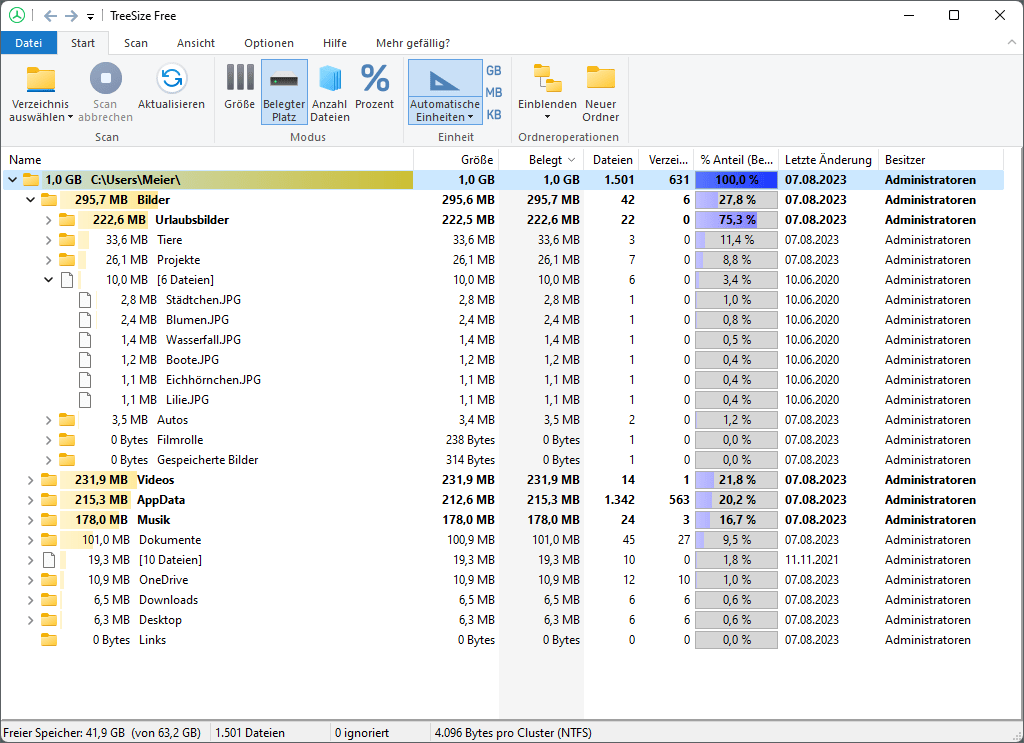Open the Optionen ribbon tab

(269, 43)
